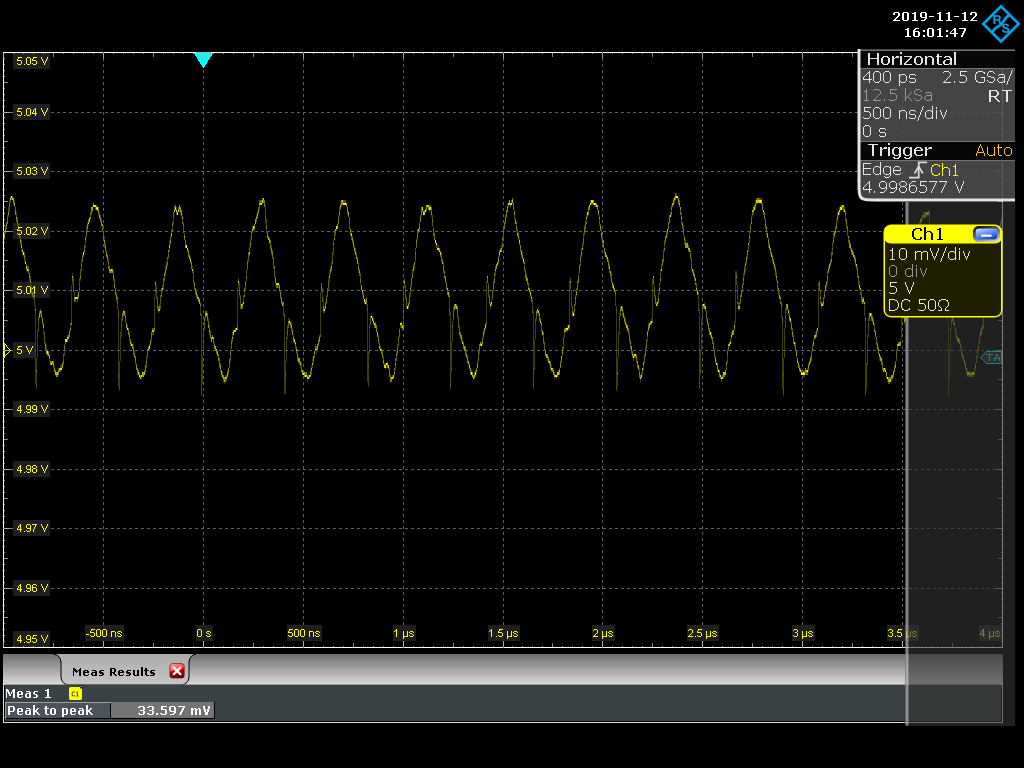Image resolution: width=1024 pixels, height=768 pixels.
Task: Click the cyan trigger position marker
Action: point(204,60)
